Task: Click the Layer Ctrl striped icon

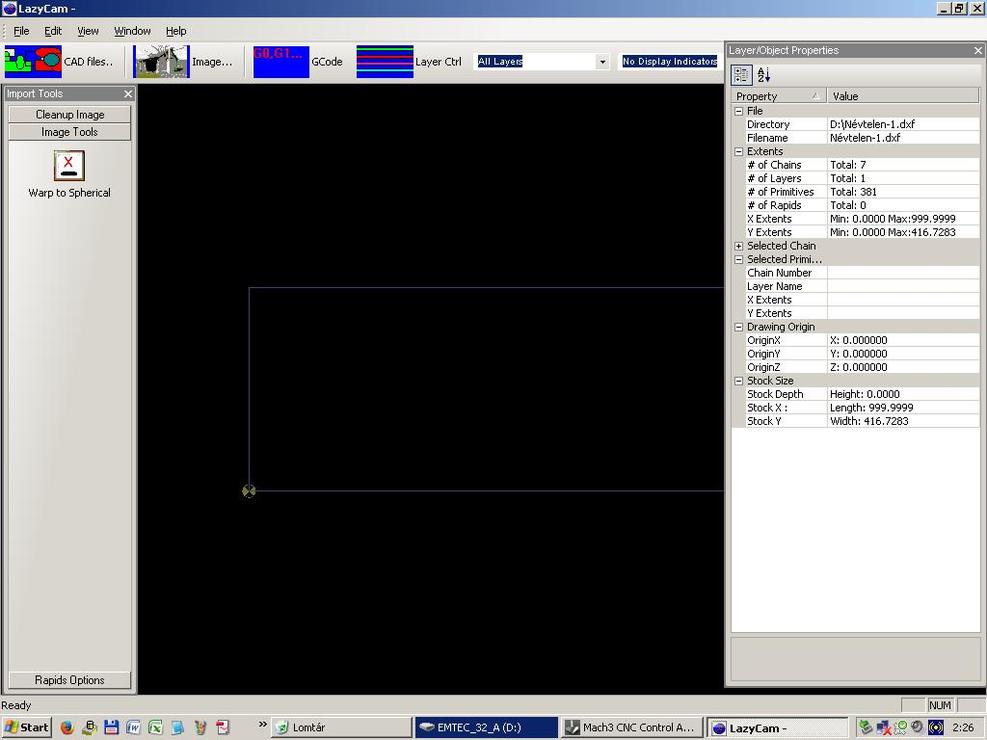Action: pos(384,61)
